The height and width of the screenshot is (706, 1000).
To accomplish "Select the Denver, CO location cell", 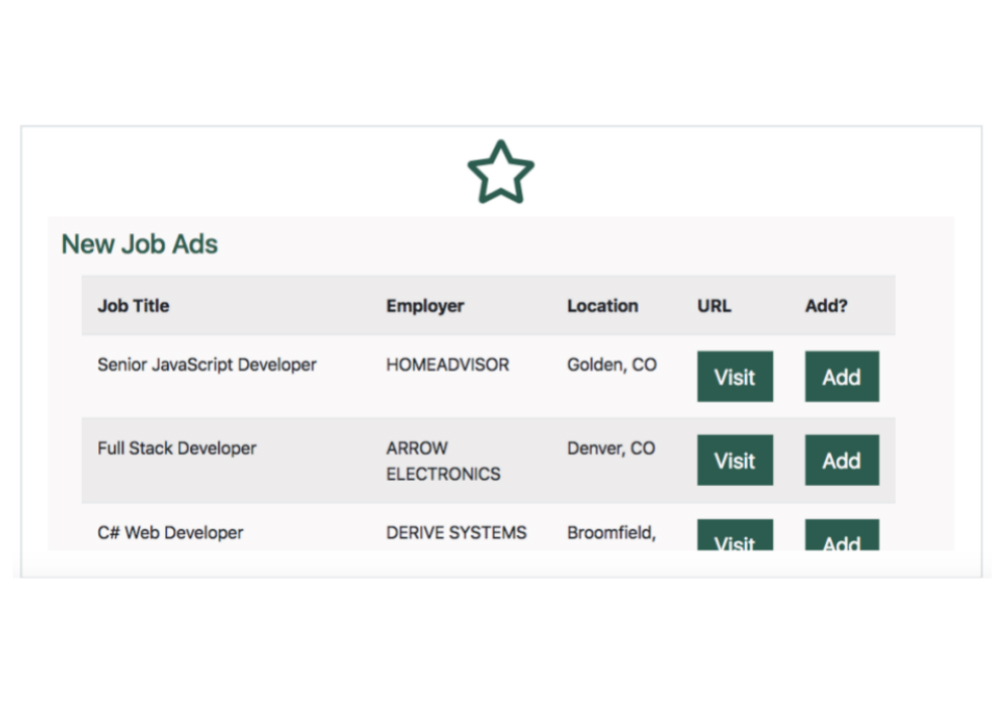I will [x=611, y=448].
